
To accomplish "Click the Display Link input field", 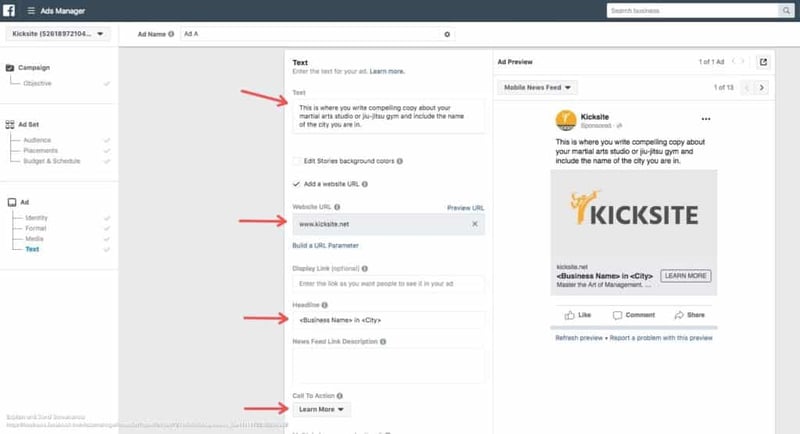I will pyautogui.click(x=388, y=284).
